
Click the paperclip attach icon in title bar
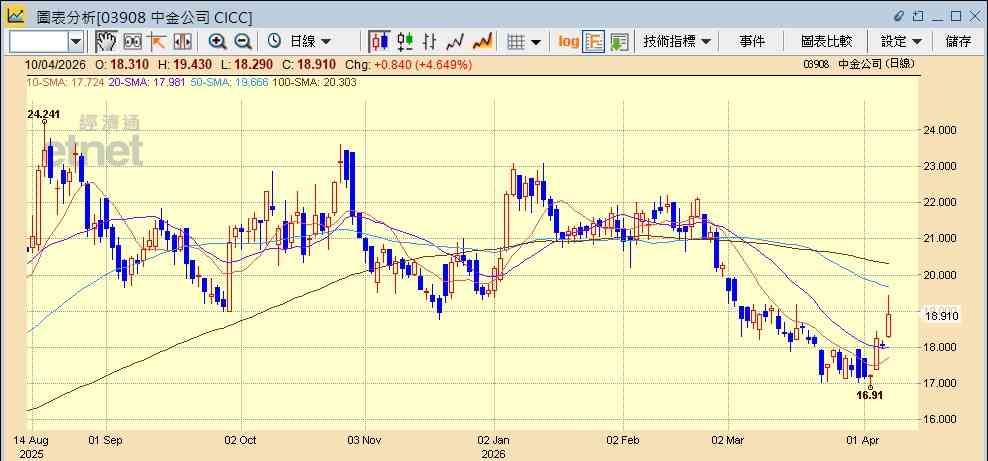click(x=899, y=15)
